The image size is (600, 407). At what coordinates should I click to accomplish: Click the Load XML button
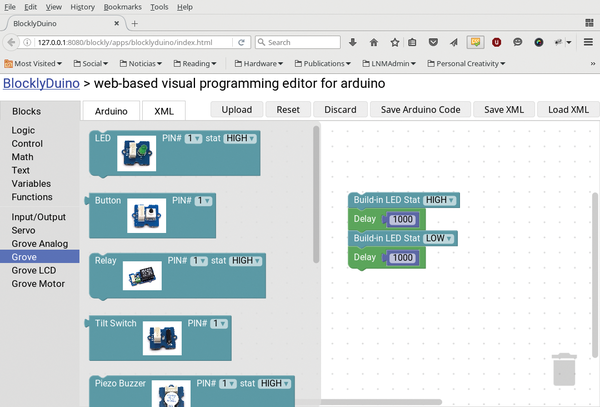[568, 109]
